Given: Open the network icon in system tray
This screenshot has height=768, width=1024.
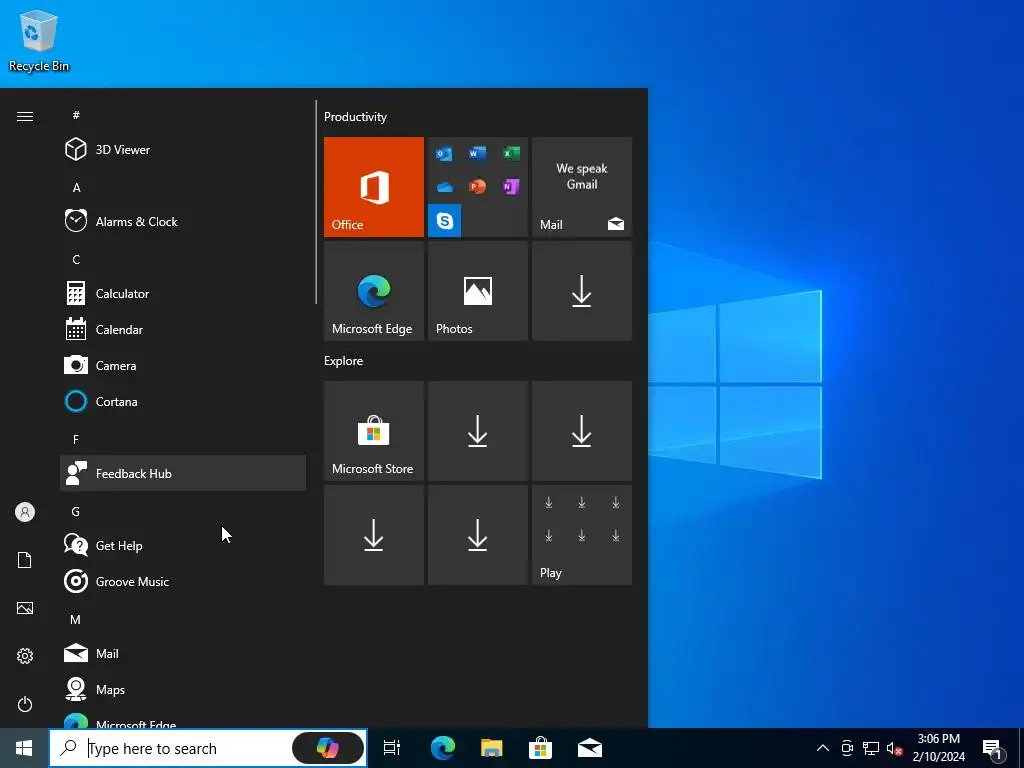Looking at the screenshot, I should click(871, 748).
